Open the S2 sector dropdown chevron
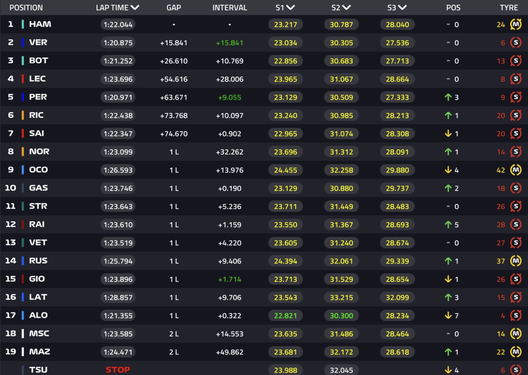 [346, 7]
